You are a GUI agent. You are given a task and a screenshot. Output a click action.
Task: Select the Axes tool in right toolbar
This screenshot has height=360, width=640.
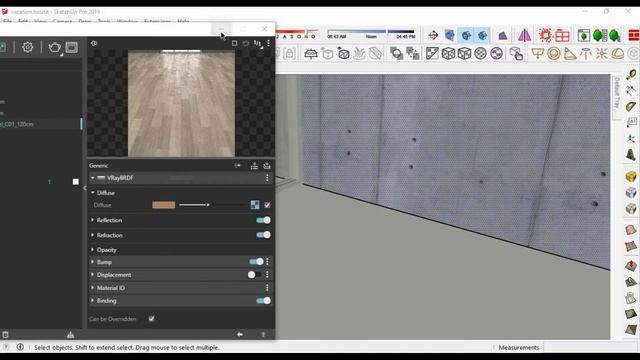point(631,139)
